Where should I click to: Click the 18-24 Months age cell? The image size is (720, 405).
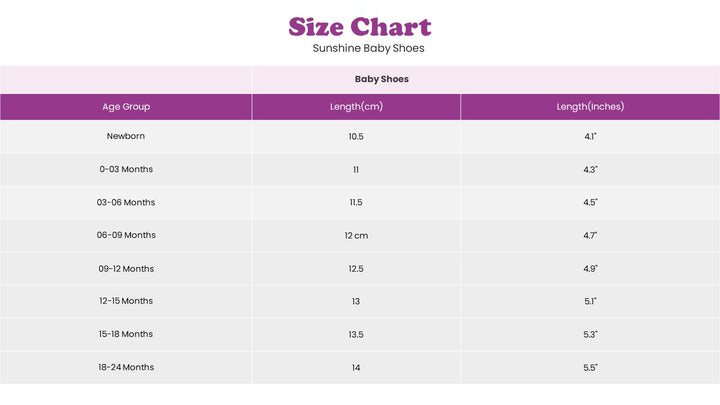pyautogui.click(x=126, y=367)
